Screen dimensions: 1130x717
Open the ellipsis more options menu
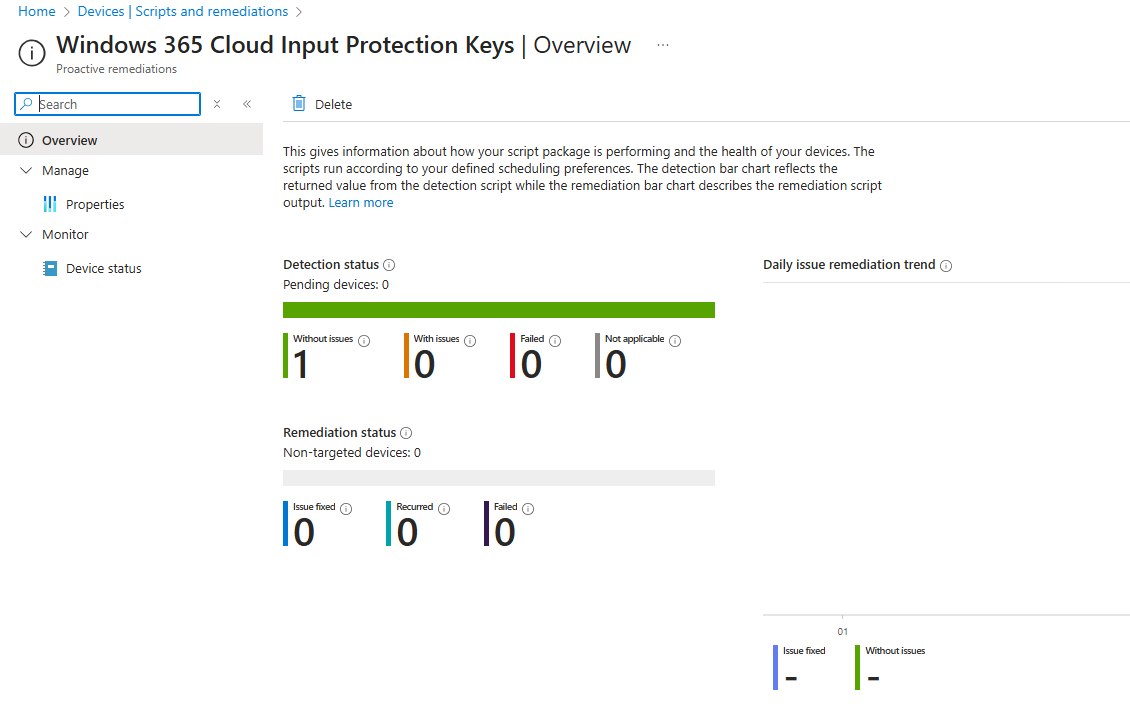pyautogui.click(x=663, y=46)
